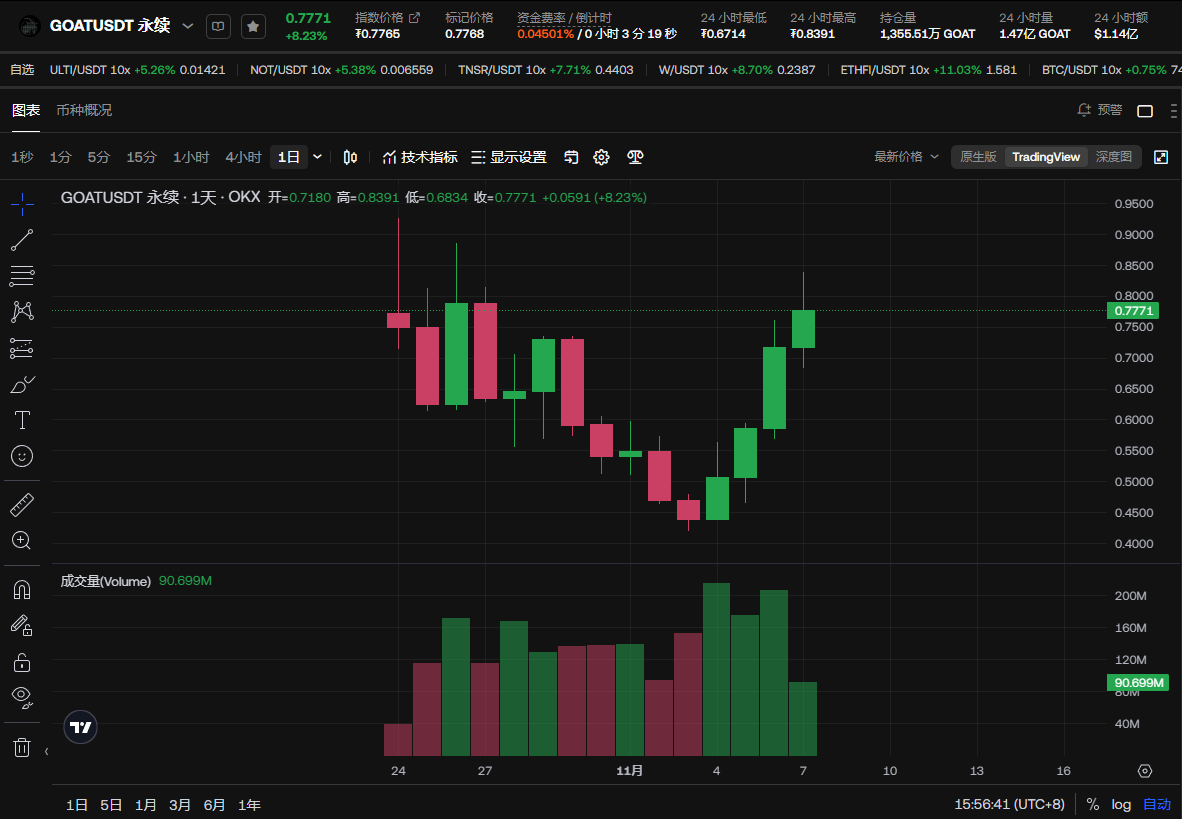
Task: Select the 1秒 interval
Action: click(22, 157)
